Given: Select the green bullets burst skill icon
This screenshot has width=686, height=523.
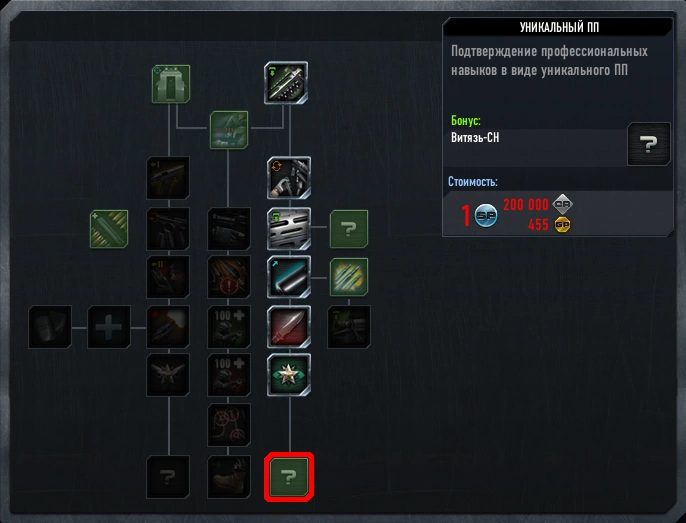Looking at the screenshot, I should (x=349, y=277).
